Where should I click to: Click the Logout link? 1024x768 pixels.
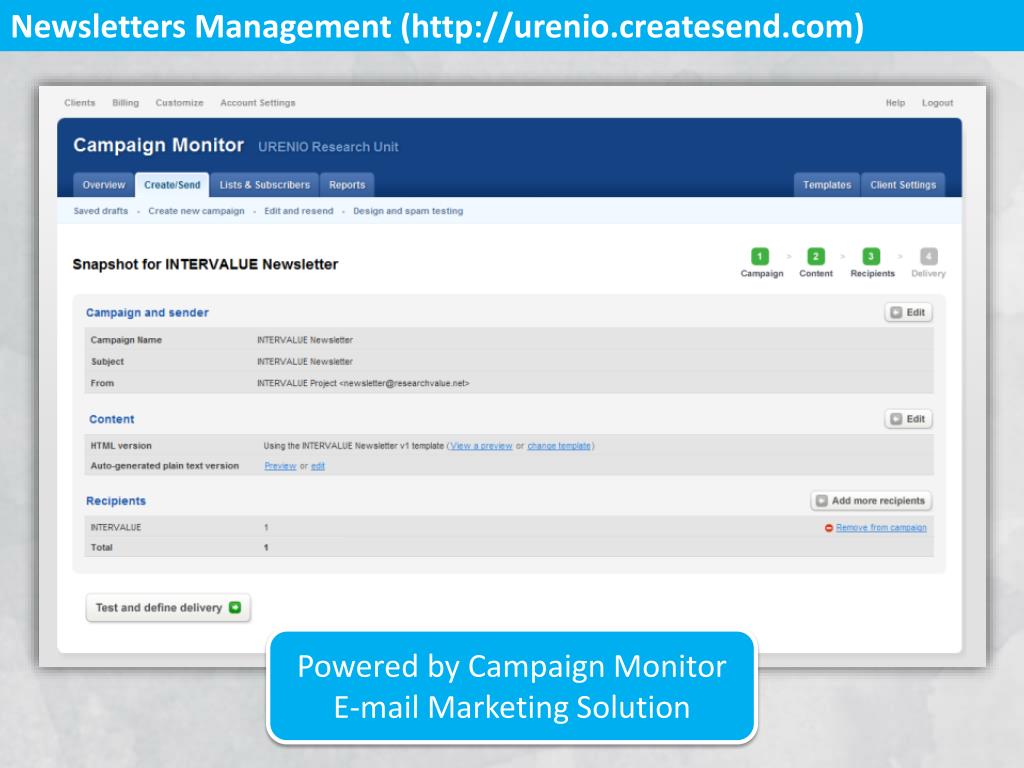tap(937, 103)
